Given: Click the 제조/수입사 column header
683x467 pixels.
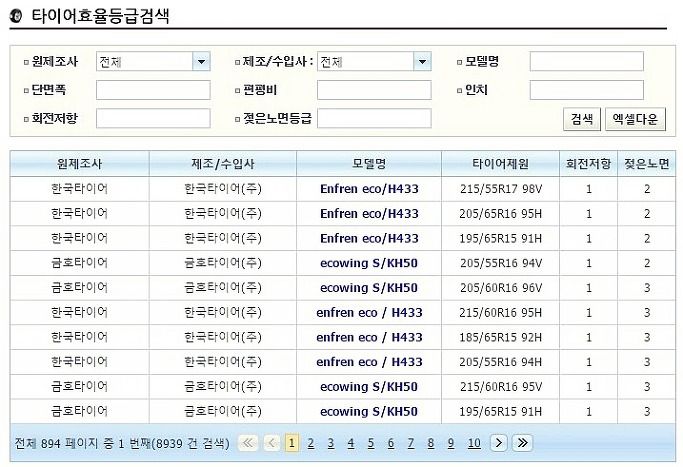Looking at the screenshot, I should (x=223, y=164).
